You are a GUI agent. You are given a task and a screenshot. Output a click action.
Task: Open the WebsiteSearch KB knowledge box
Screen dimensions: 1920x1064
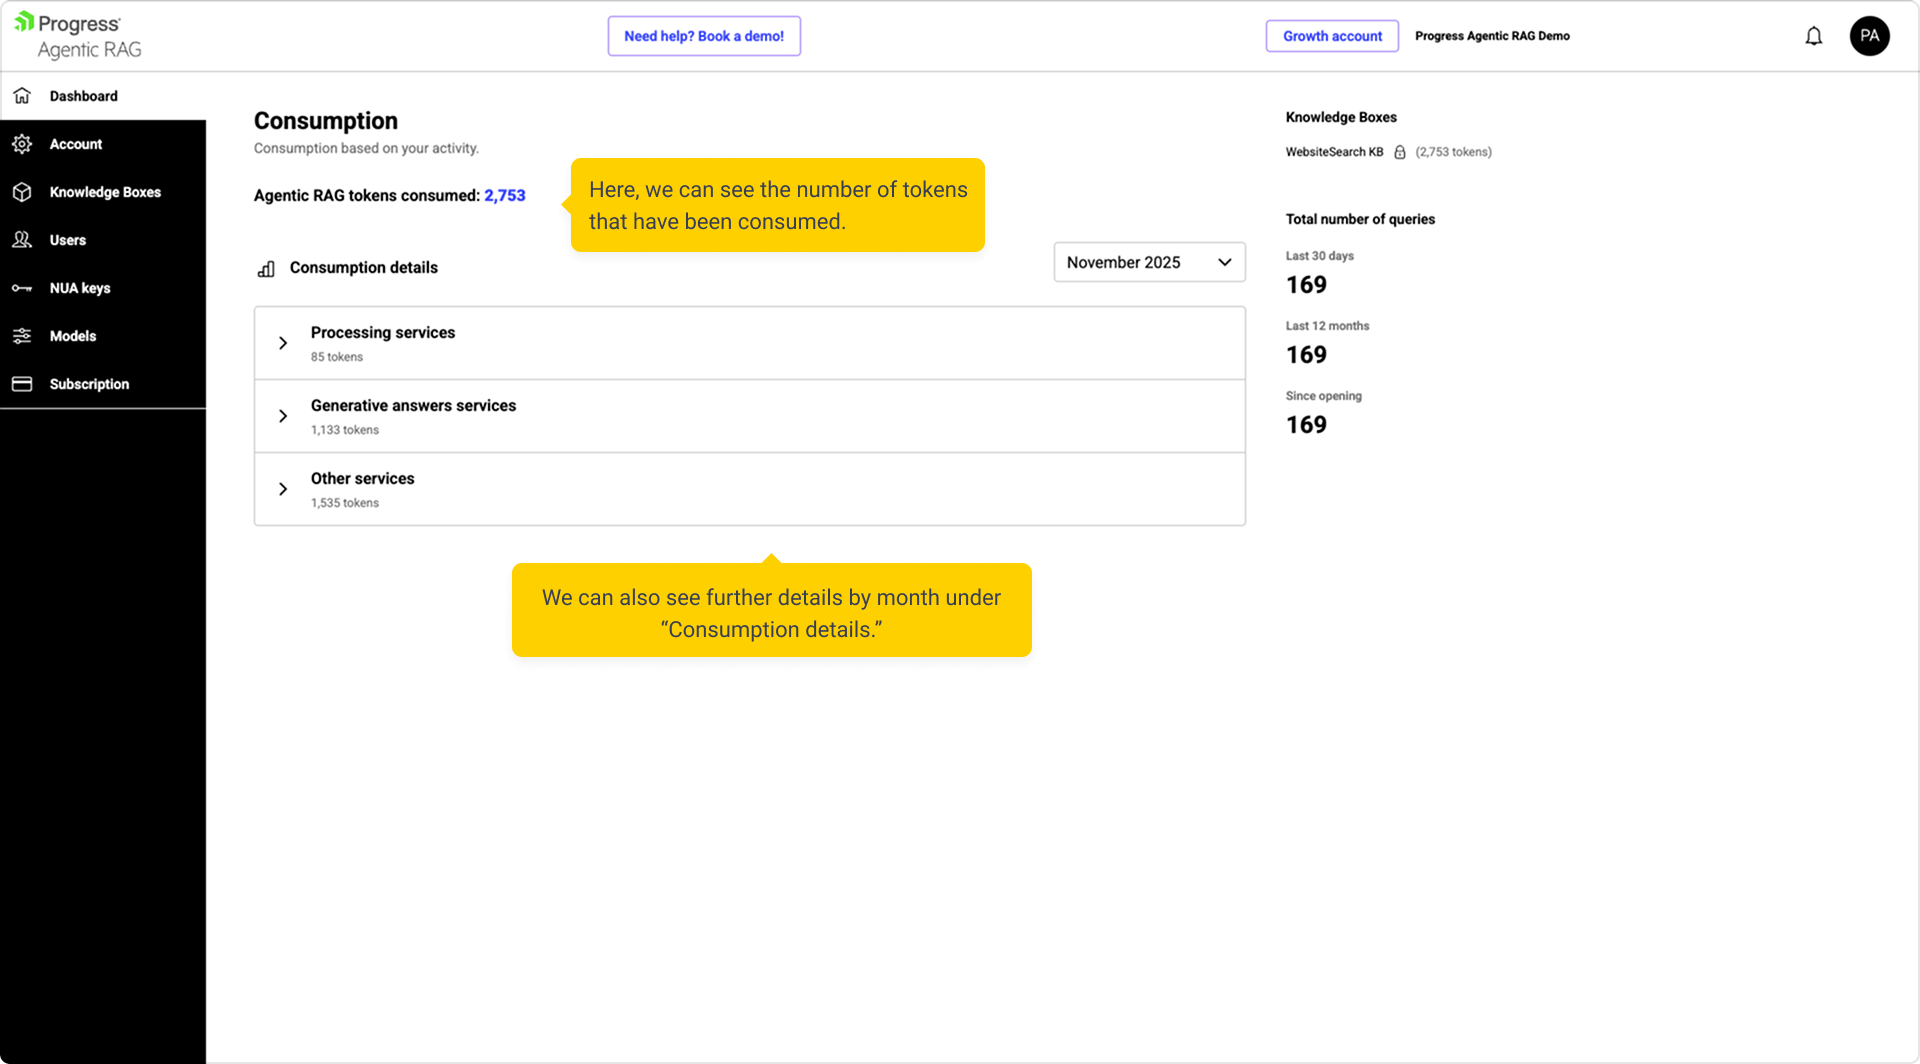click(x=1333, y=152)
